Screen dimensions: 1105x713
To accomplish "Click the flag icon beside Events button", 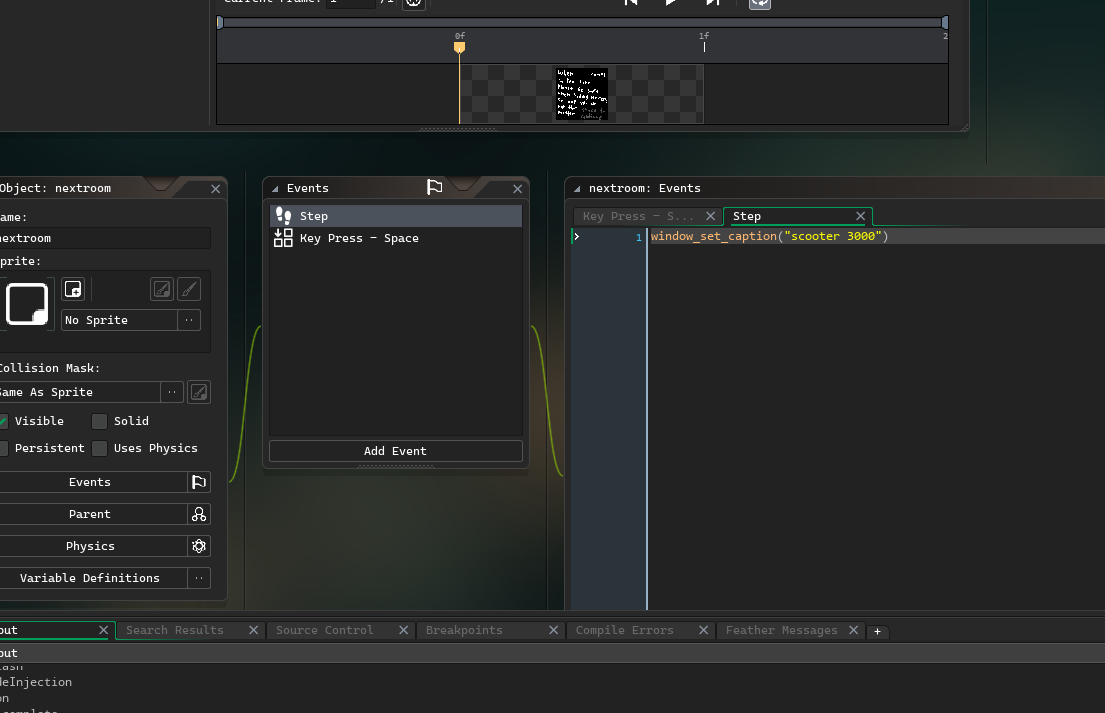I will point(199,482).
